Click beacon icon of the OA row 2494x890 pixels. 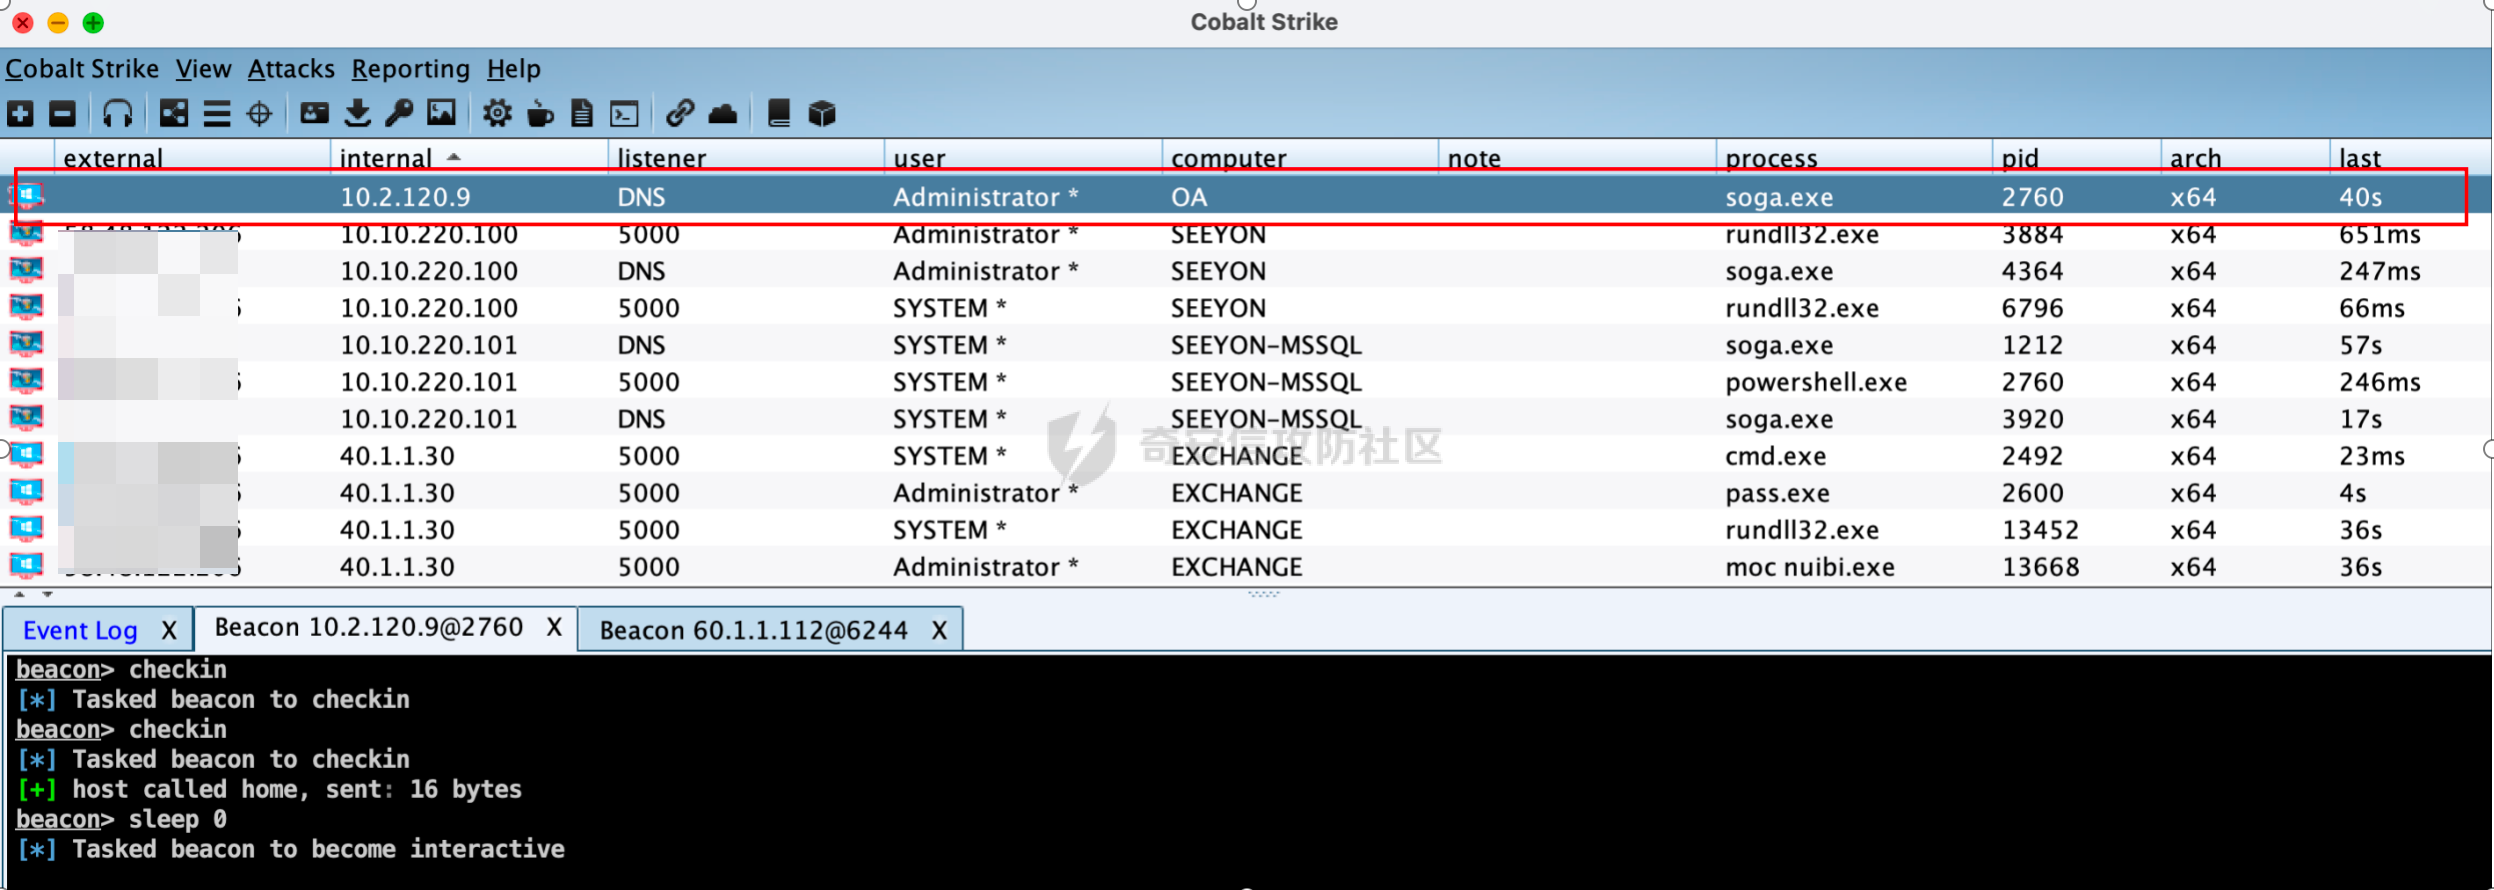pos(27,196)
